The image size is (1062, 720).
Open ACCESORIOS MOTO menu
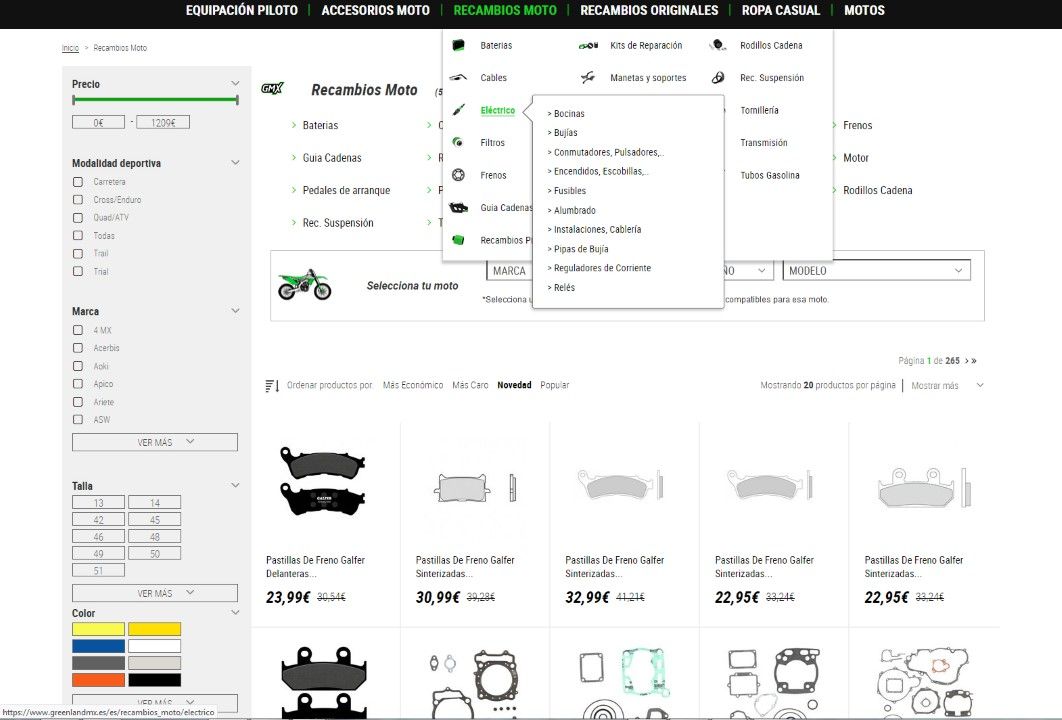pyautogui.click(x=375, y=10)
